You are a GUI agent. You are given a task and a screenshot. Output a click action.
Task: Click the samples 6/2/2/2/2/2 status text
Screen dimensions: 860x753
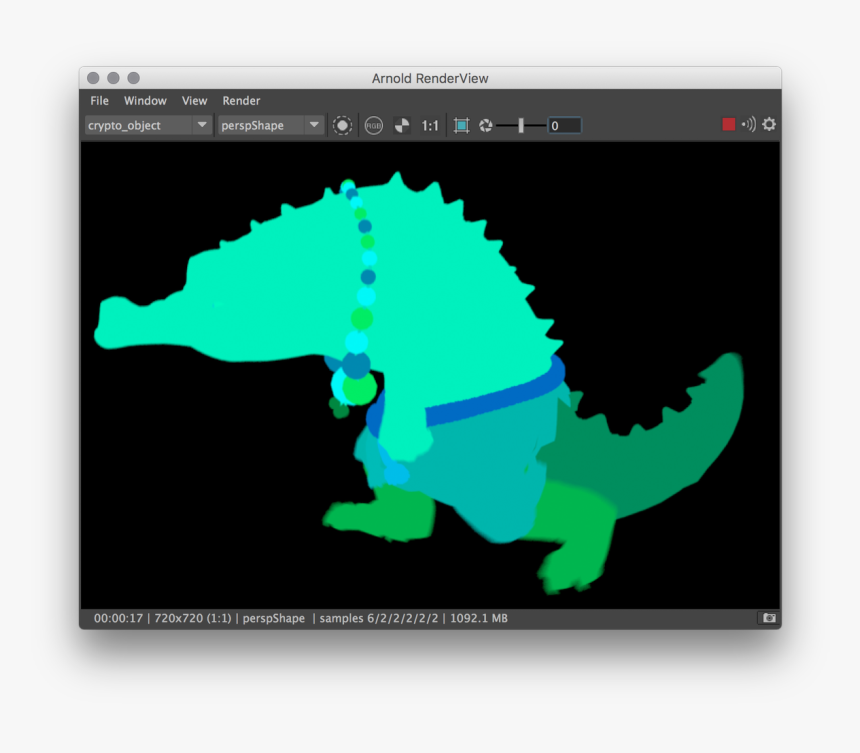(378, 618)
